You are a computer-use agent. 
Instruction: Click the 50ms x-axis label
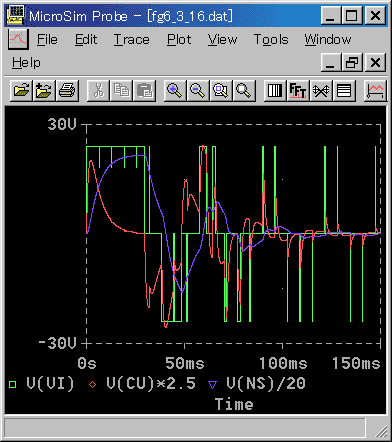185,363
